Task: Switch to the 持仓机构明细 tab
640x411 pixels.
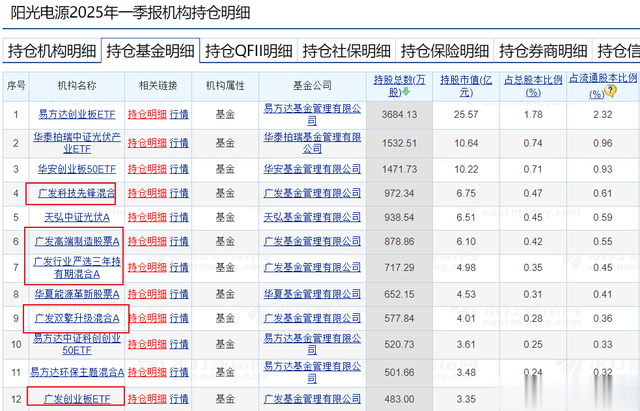Action: pos(52,51)
